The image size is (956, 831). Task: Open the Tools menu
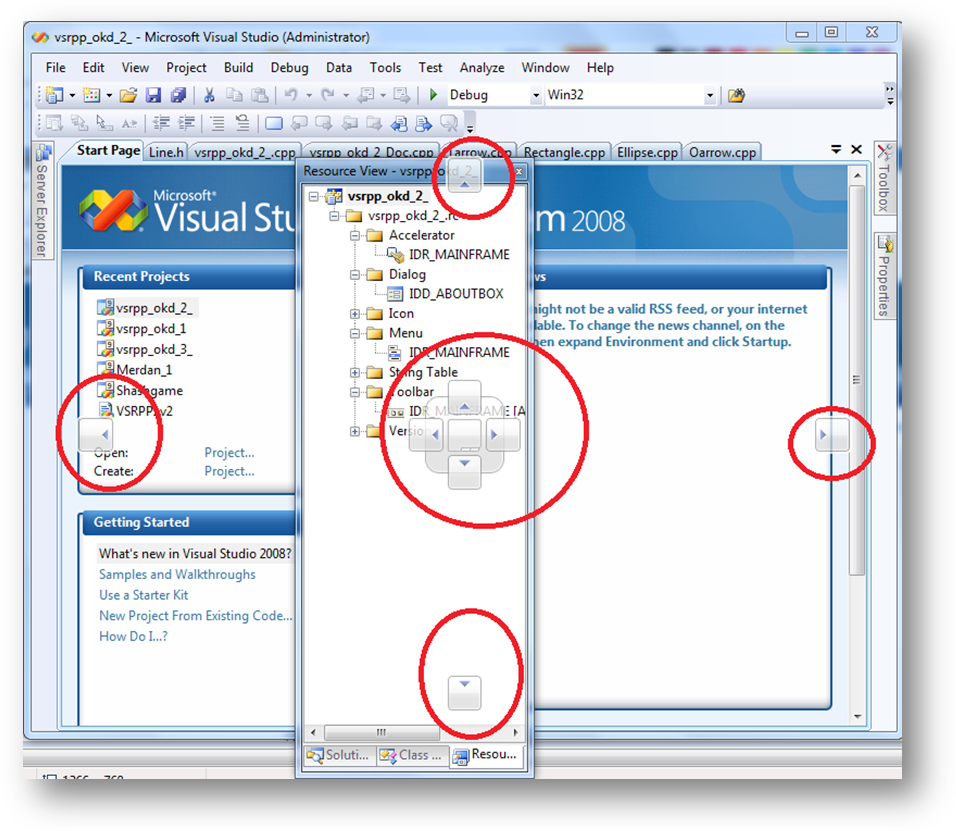coord(385,68)
